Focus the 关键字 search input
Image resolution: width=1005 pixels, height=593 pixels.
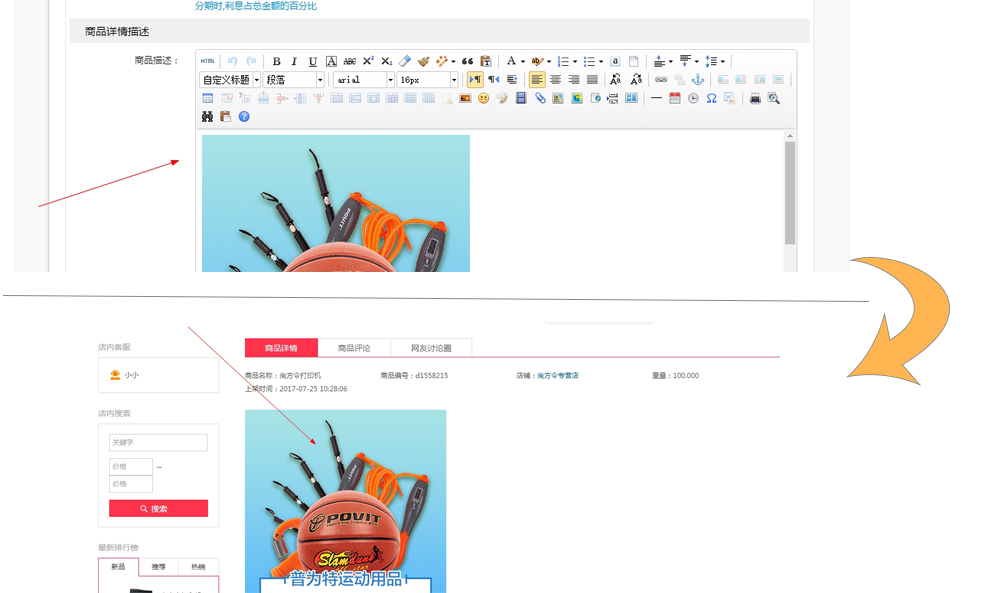tap(158, 442)
